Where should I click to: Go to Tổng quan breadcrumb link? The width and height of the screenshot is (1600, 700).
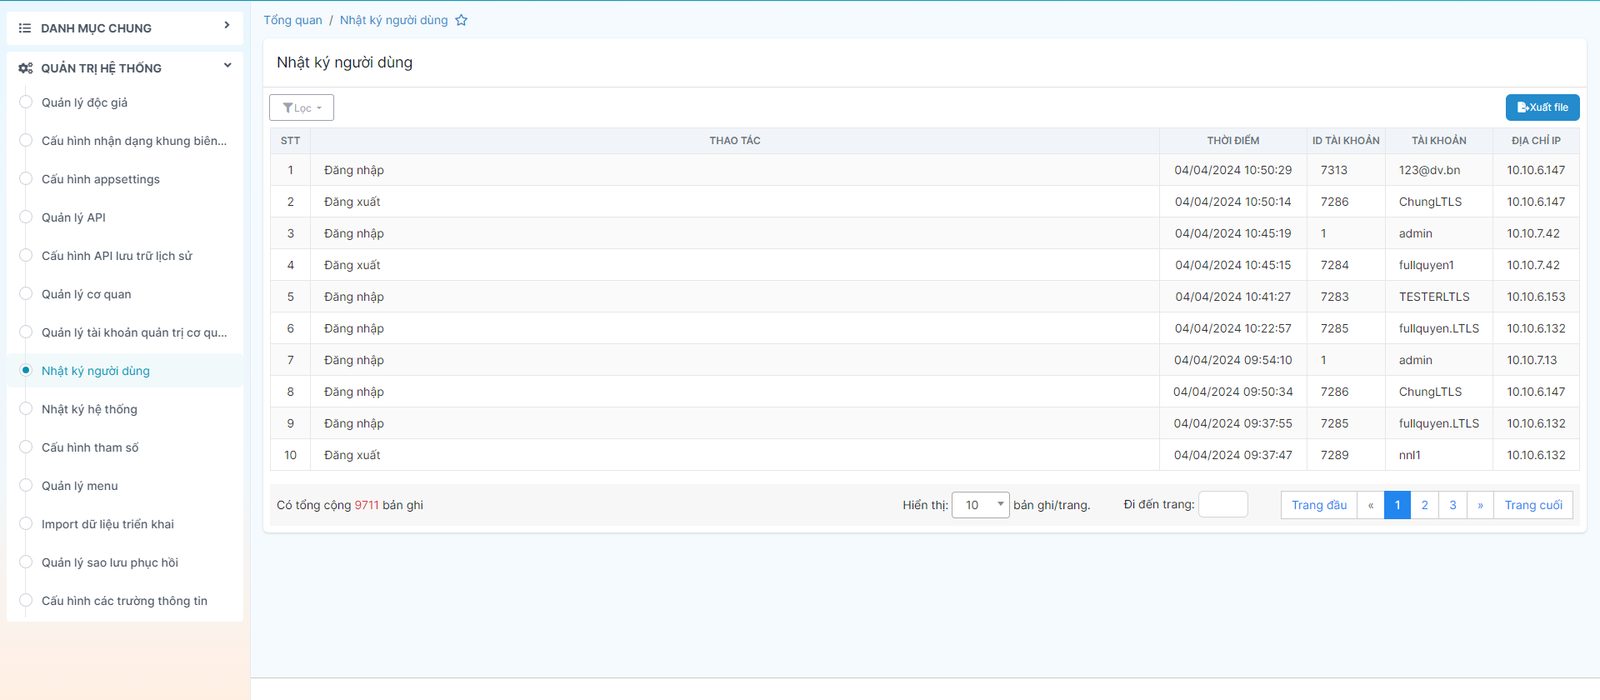[x=293, y=20]
